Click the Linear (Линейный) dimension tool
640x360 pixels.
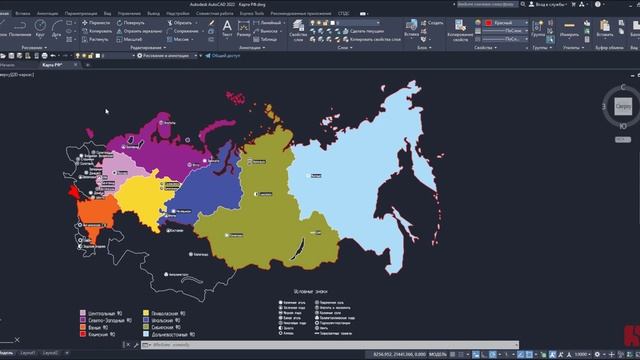click(267, 23)
